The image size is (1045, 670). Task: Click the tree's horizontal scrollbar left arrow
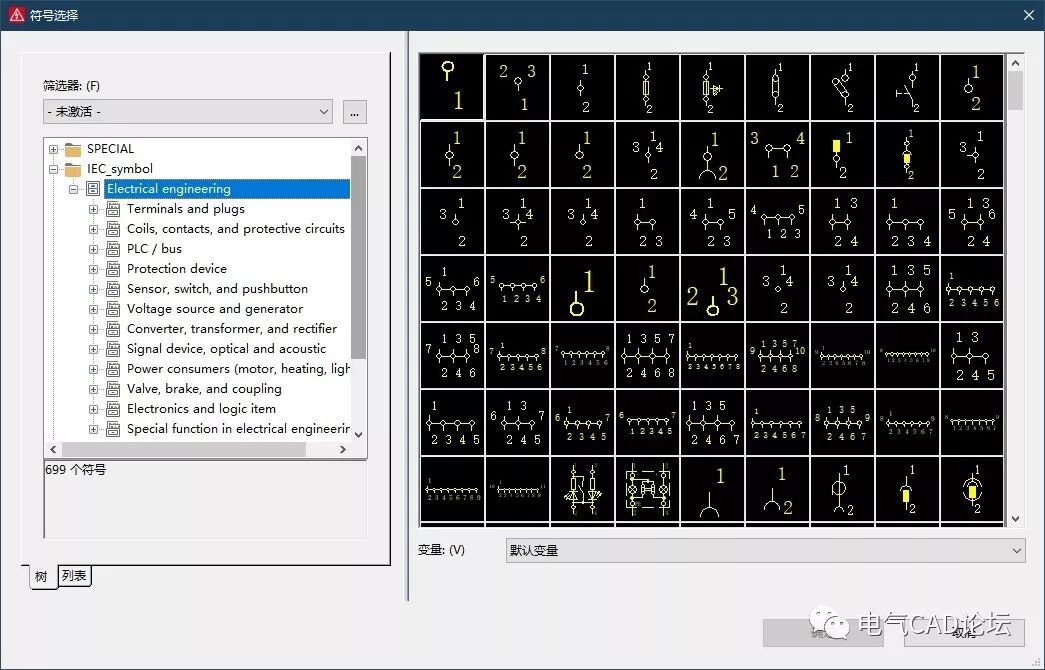tap(53, 450)
